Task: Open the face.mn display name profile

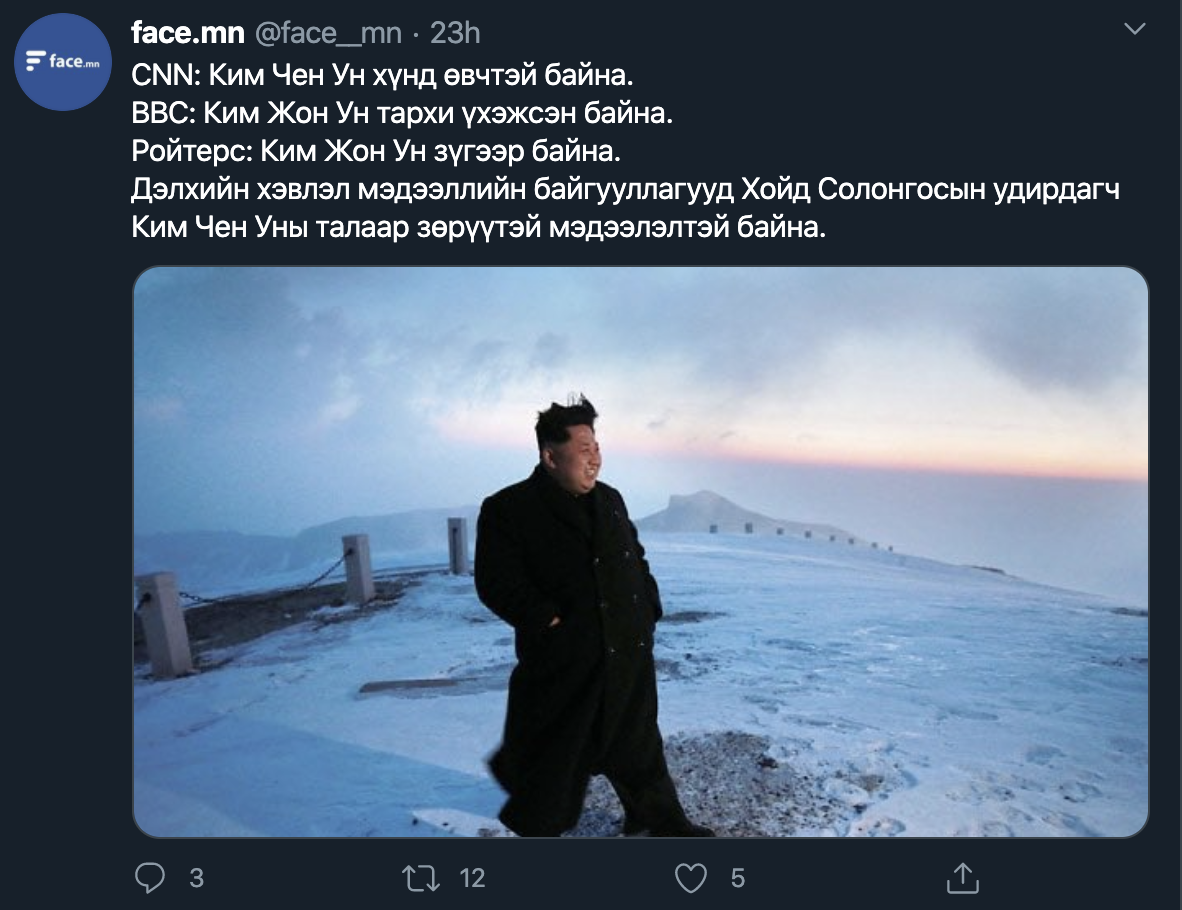Action: (188, 33)
